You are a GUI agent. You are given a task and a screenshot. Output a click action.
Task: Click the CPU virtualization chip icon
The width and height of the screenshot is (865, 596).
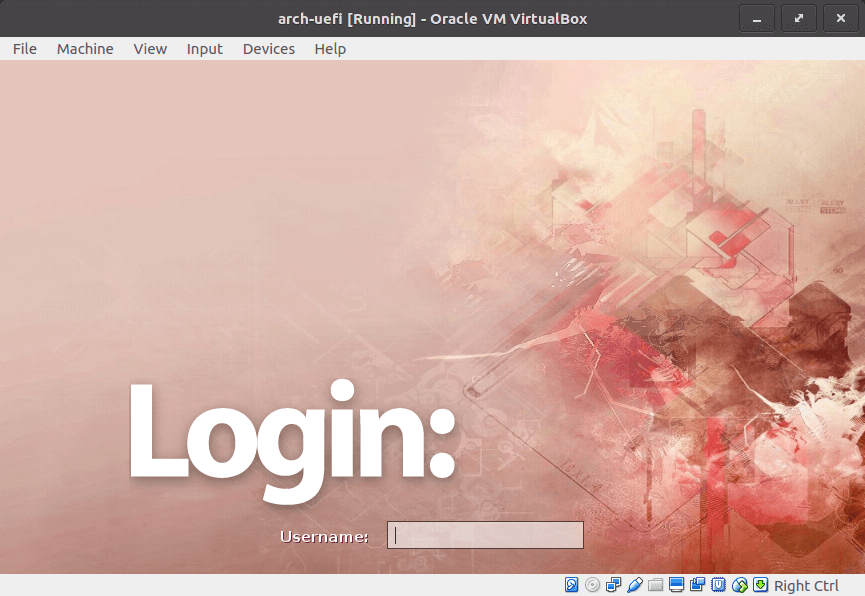coord(719,585)
